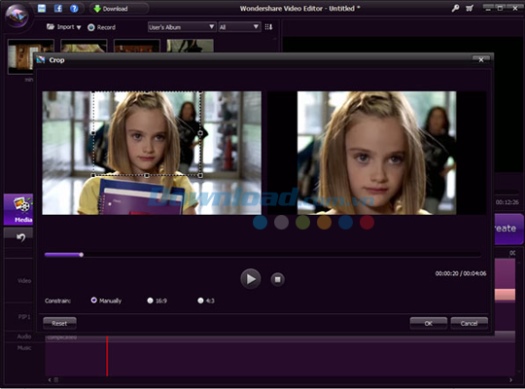525x389 pixels.
Task: Click the 00:00:20 / 00:04:06 time readout
Action: (460, 274)
